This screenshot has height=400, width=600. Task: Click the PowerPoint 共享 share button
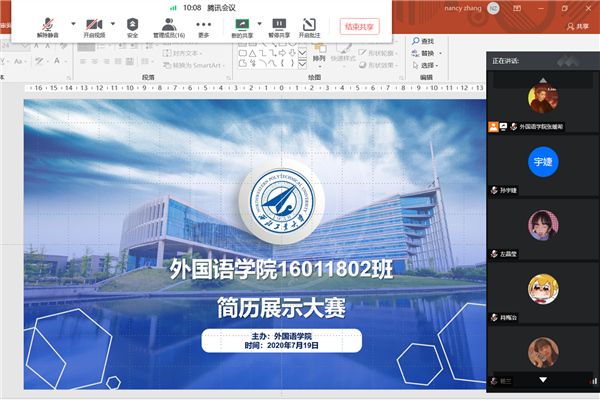click(x=578, y=26)
